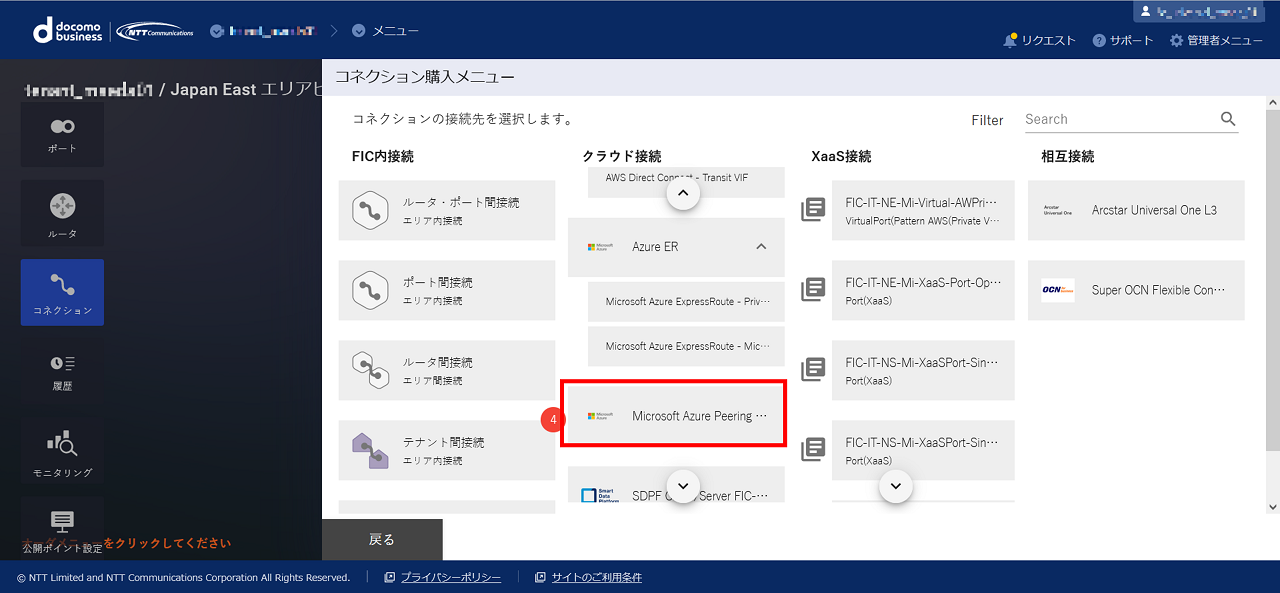1280x593 pixels.
Task: Click the upward chevron above Azure ER list
Action: coord(683,192)
